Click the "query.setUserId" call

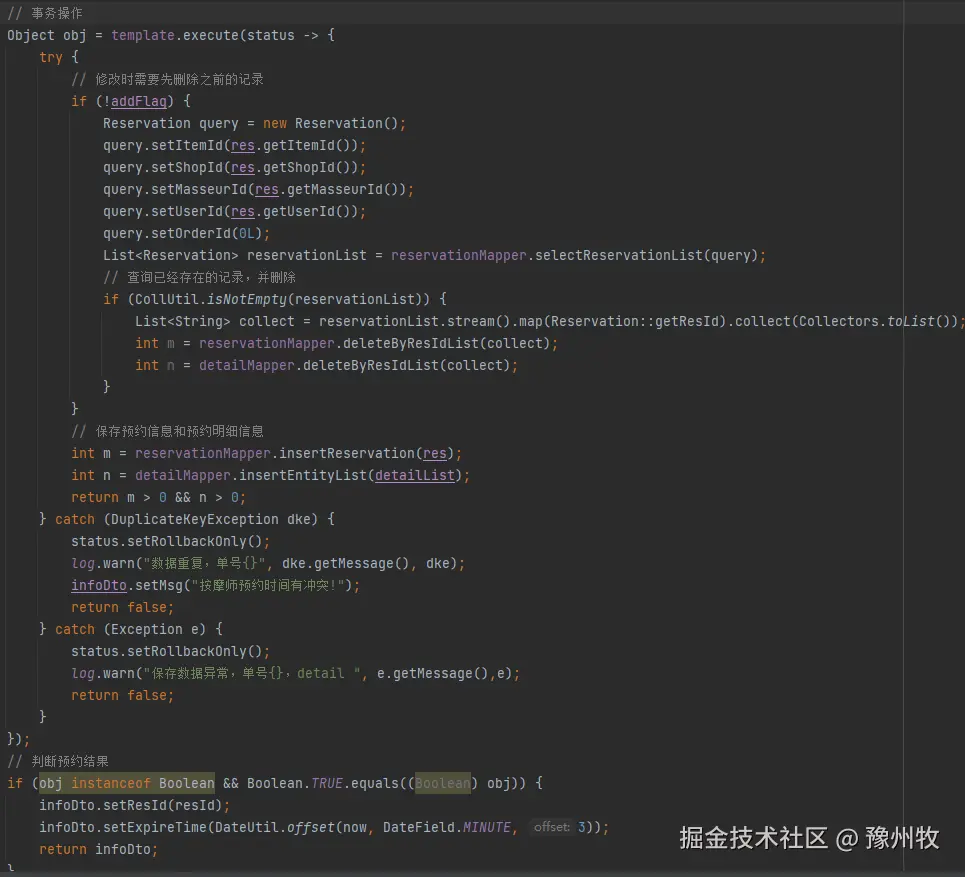coord(162,212)
